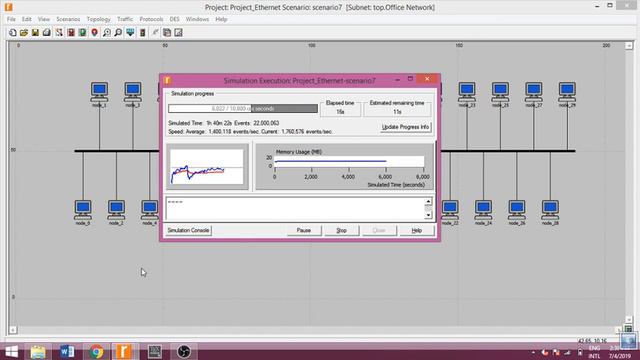Image resolution: width=640 pixels, height=360 pixels.
Task: Click the workspace horizontal scroll-left arrow
Action: click(x=13, y=329)
